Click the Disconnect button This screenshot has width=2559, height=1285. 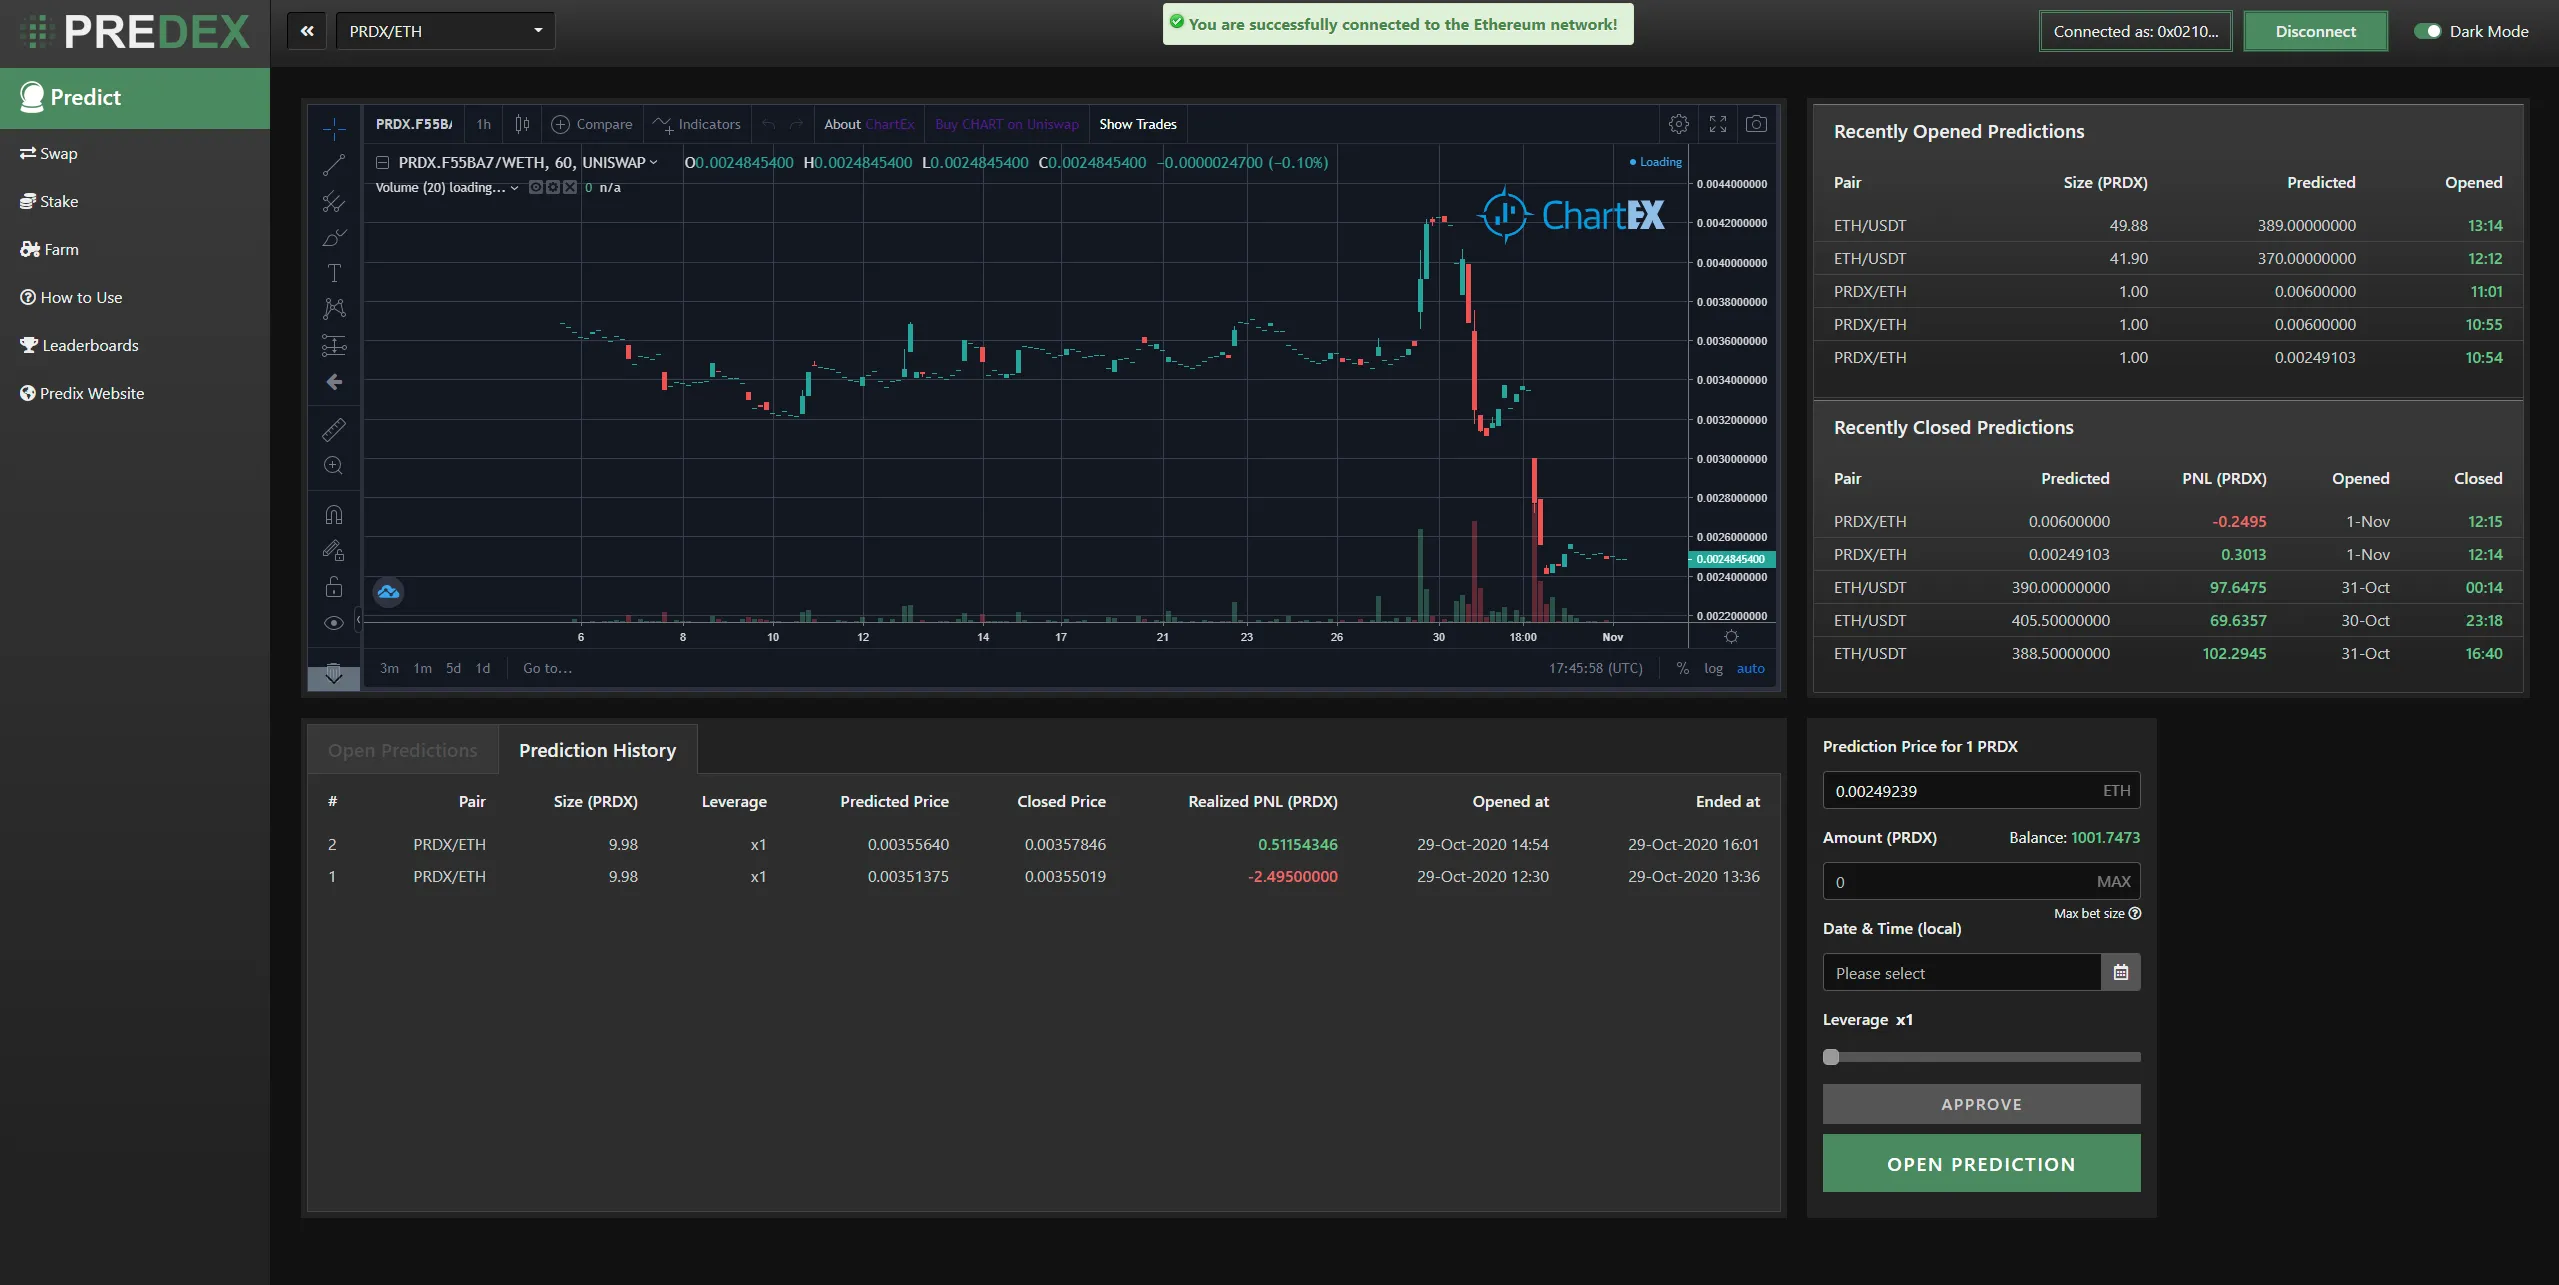pyautogui.click(x=2314, y=31)
